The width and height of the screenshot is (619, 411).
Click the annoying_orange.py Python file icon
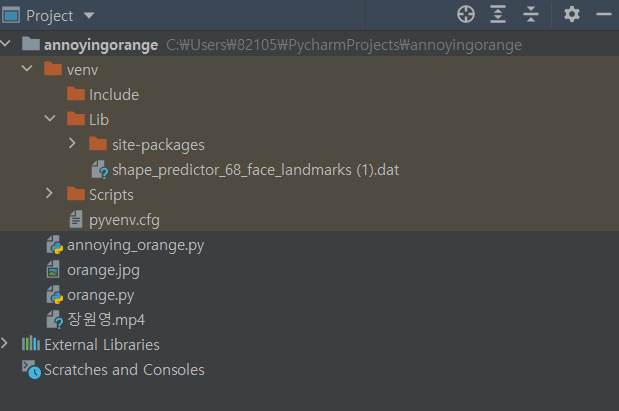pyautogui.click(x=53, y=245)
